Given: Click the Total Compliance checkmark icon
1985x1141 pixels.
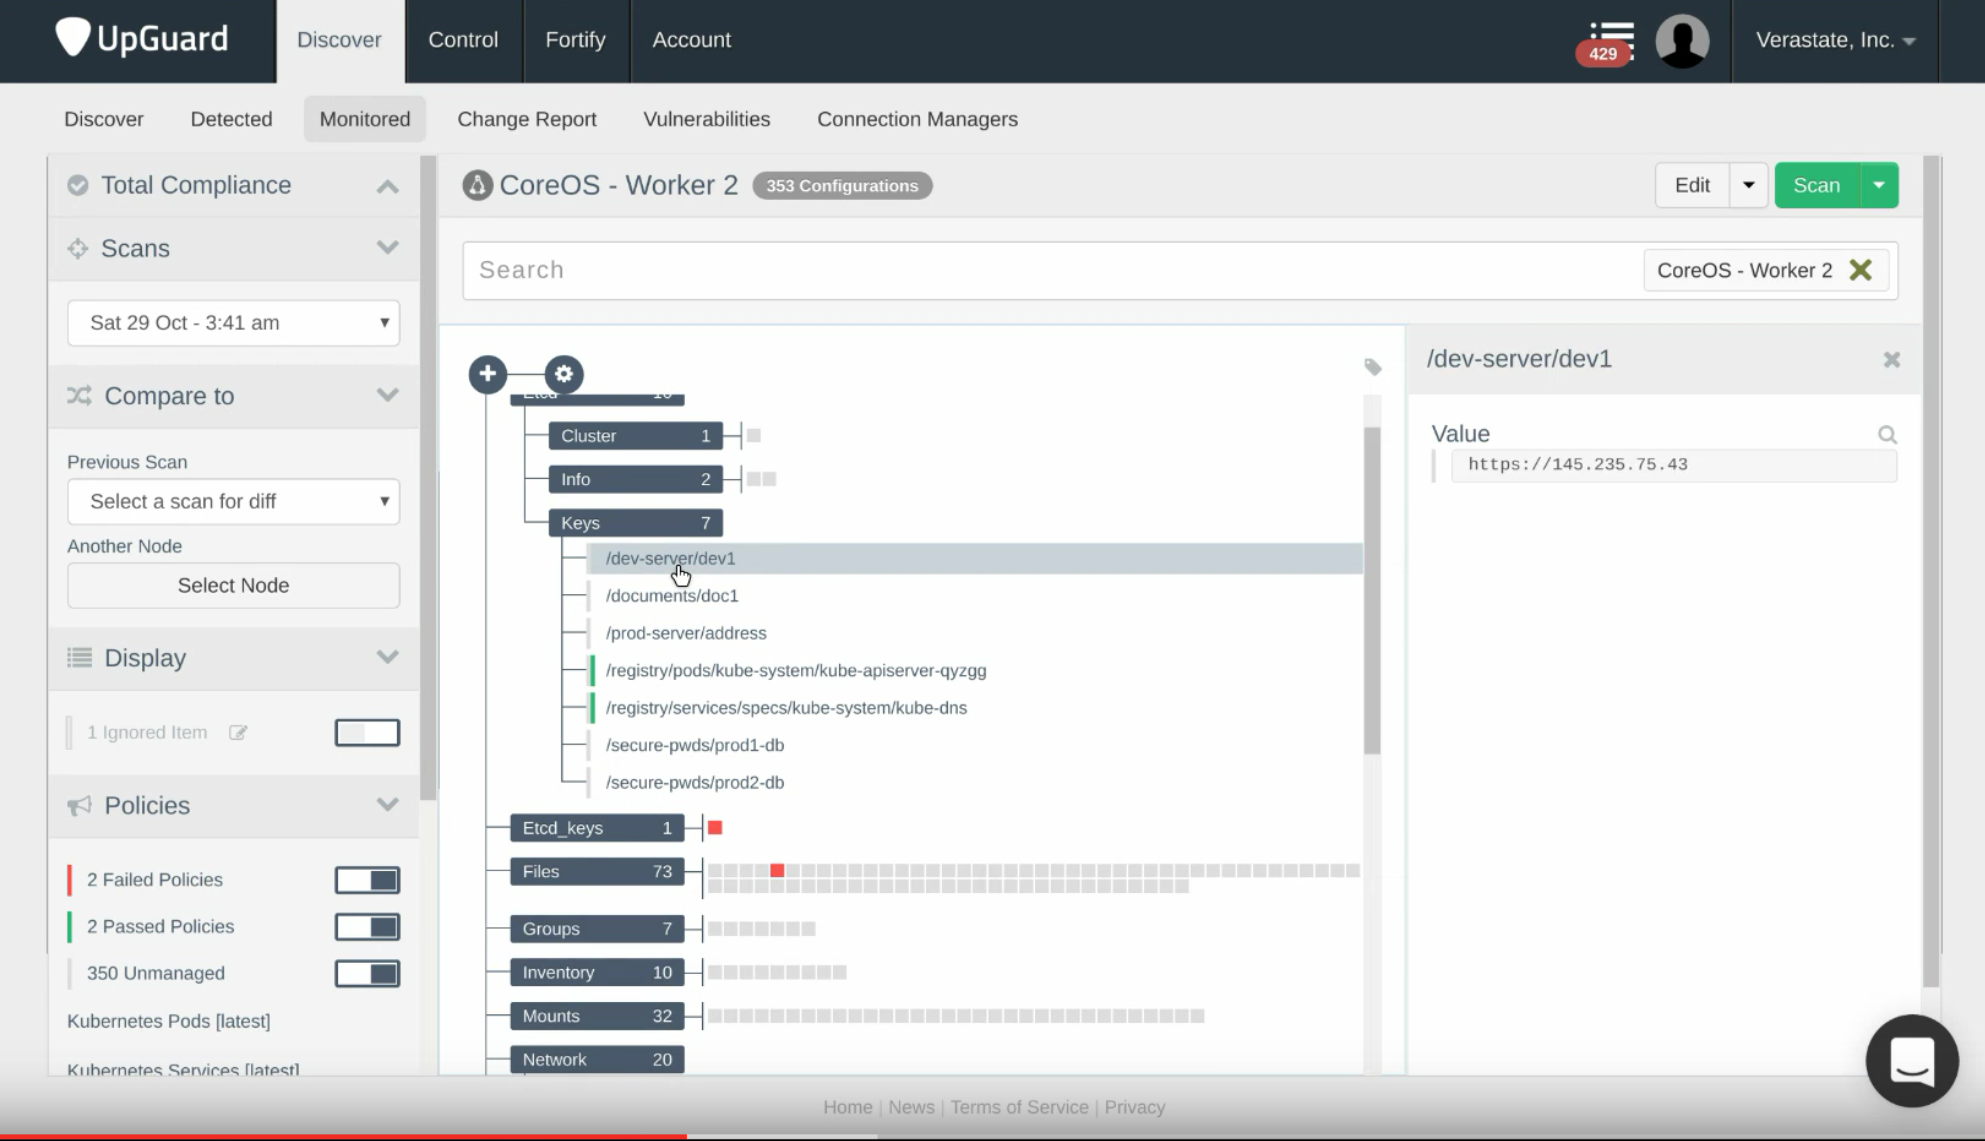Looking at the screenshot, I should pos(78,185).
